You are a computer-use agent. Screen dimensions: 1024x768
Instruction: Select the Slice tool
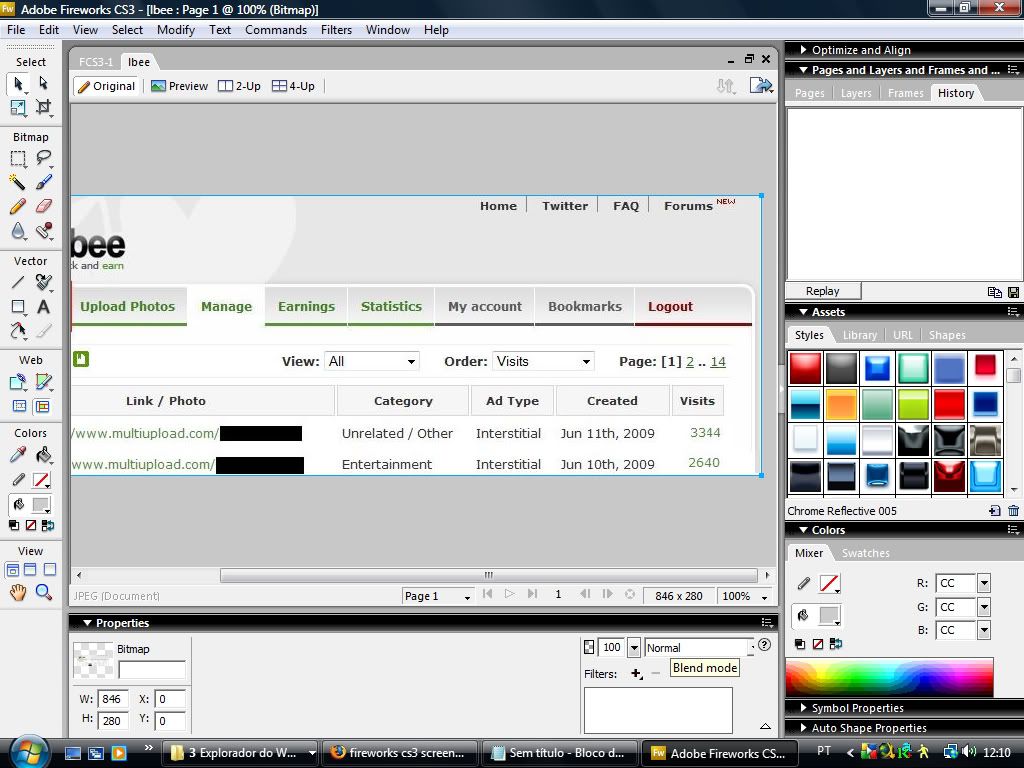(x=44, y=382)
